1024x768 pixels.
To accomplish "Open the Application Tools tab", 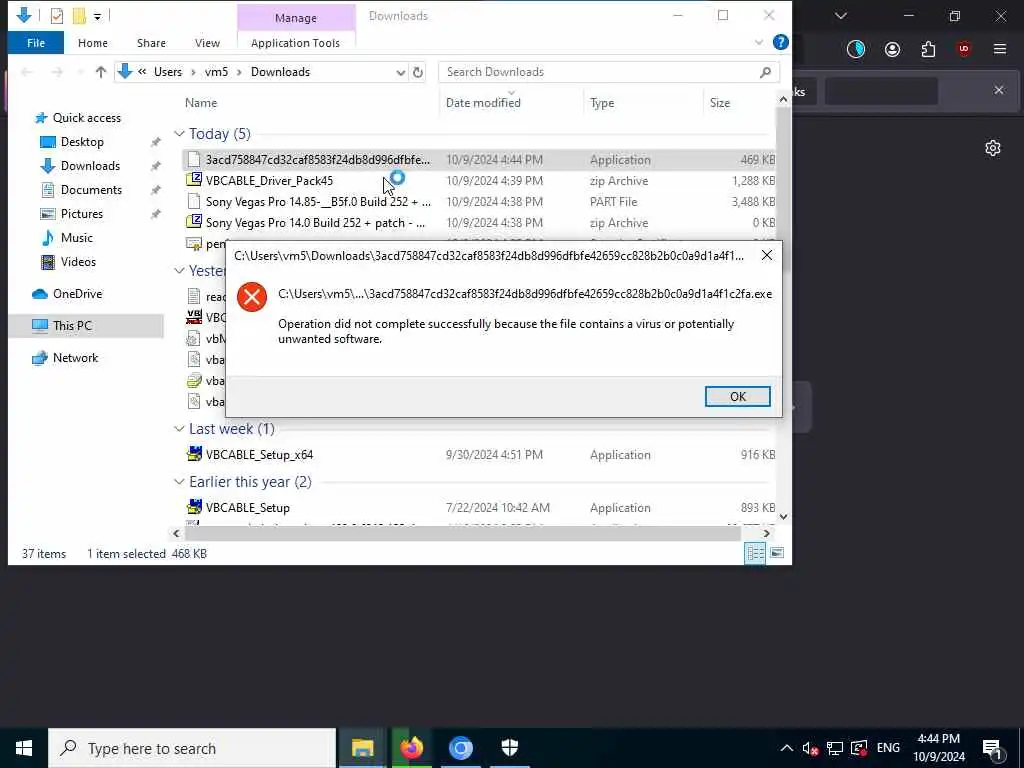I will point(295,43).
